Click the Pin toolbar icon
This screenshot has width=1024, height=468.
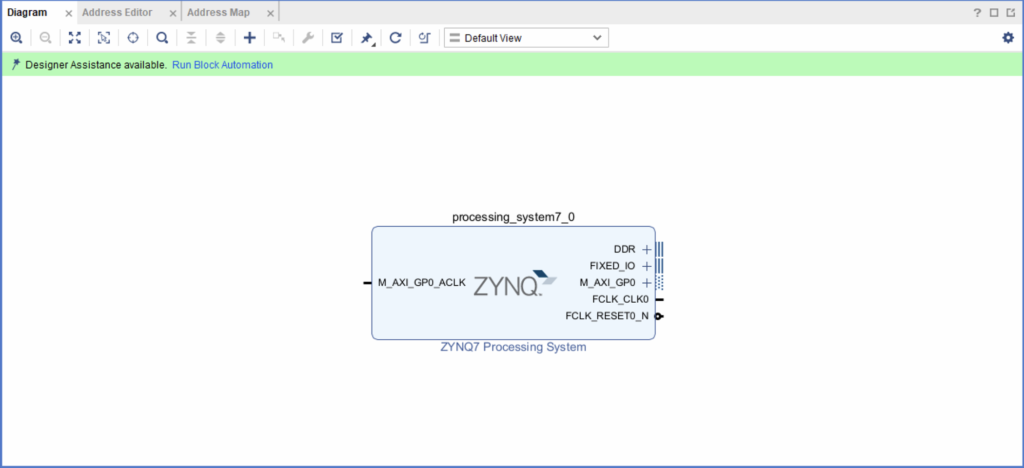[366, 38]
